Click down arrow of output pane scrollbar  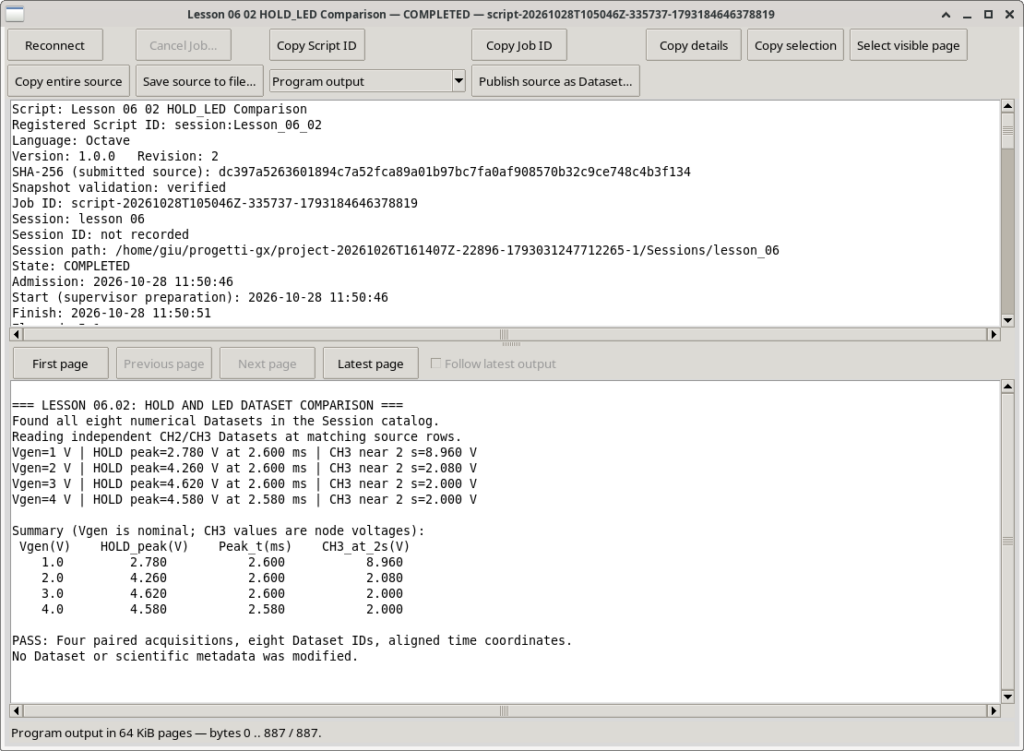pos(1008,697)
